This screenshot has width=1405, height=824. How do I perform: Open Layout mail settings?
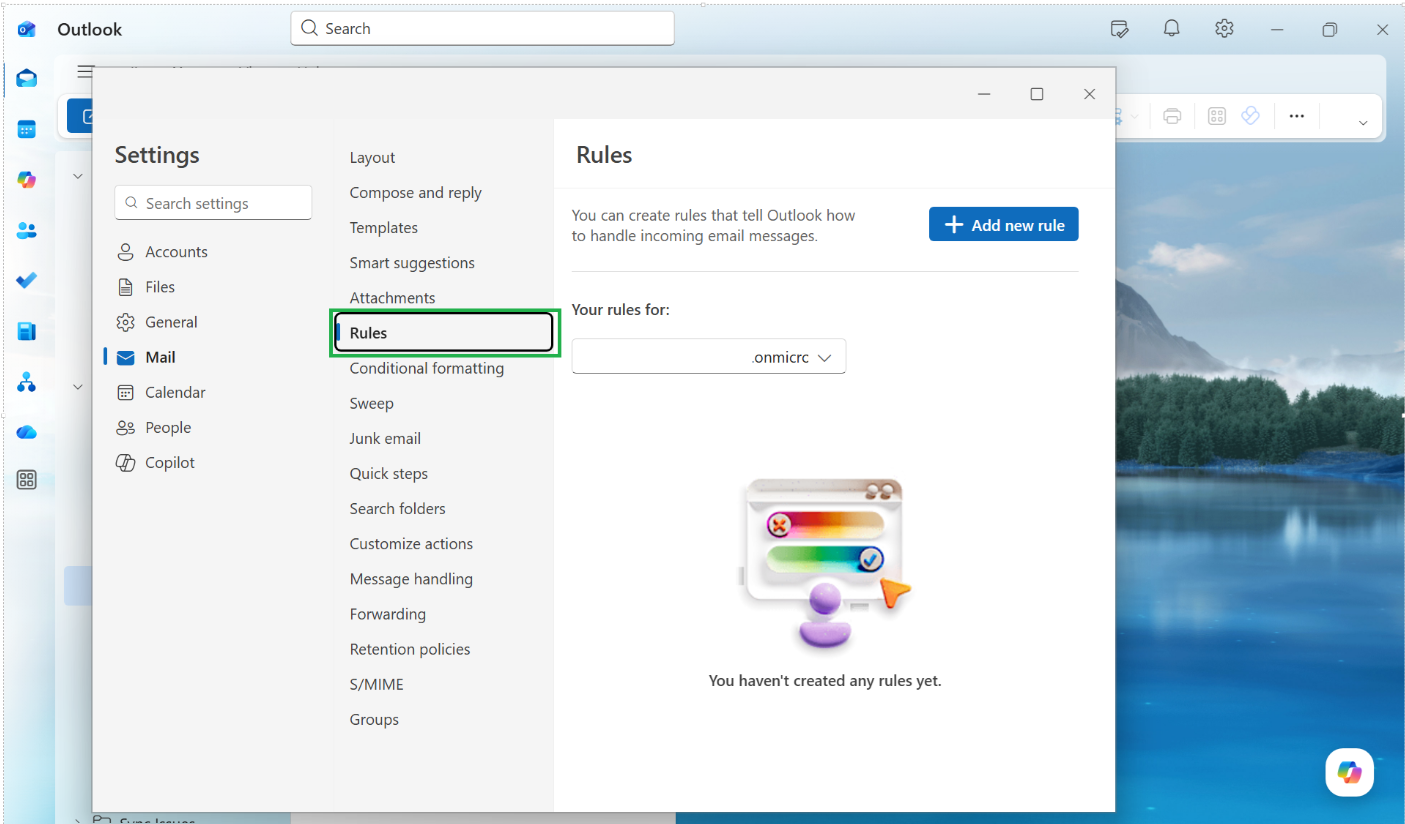(372, 157)
